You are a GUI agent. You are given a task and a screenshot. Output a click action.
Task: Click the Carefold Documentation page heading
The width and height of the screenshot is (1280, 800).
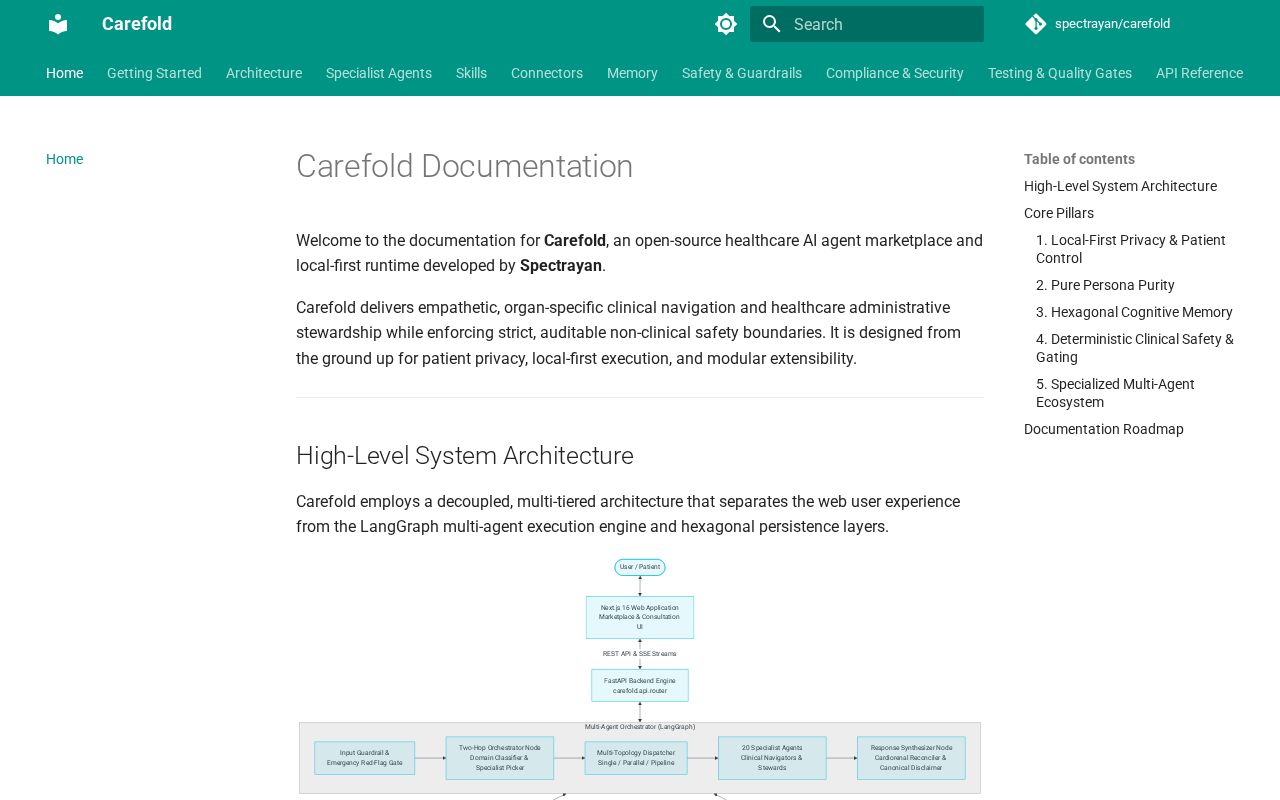[464, 166]
